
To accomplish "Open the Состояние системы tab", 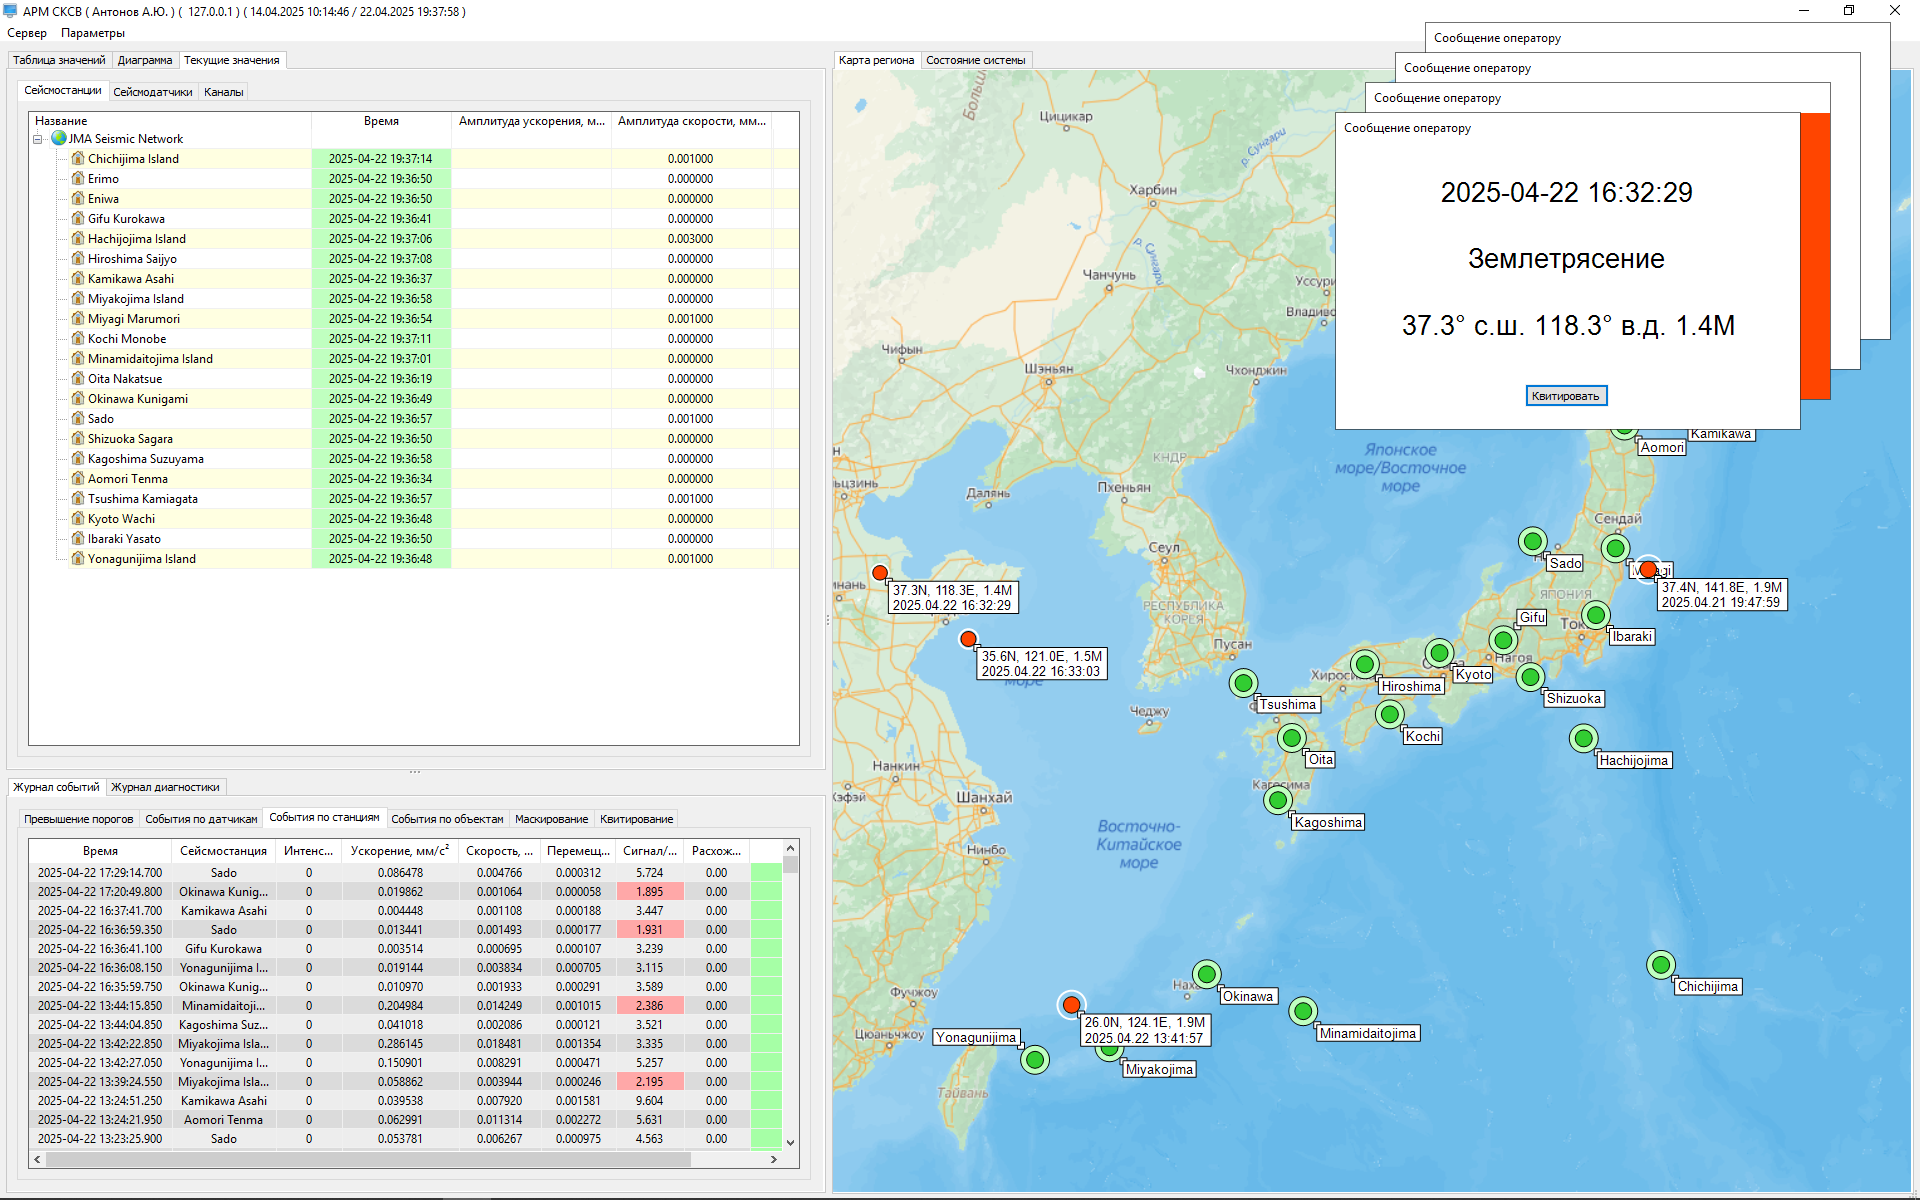I will (x=976, y=60).
